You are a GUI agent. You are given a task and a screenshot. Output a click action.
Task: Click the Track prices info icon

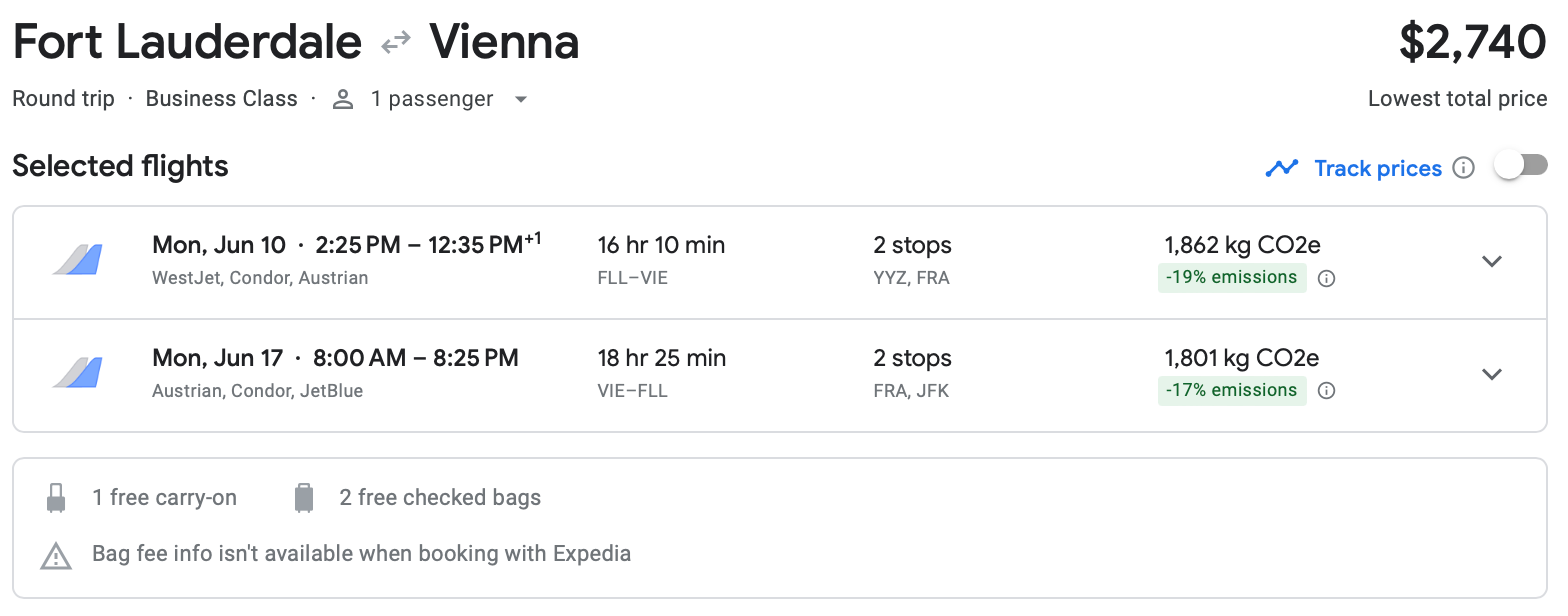point(1463,168)
